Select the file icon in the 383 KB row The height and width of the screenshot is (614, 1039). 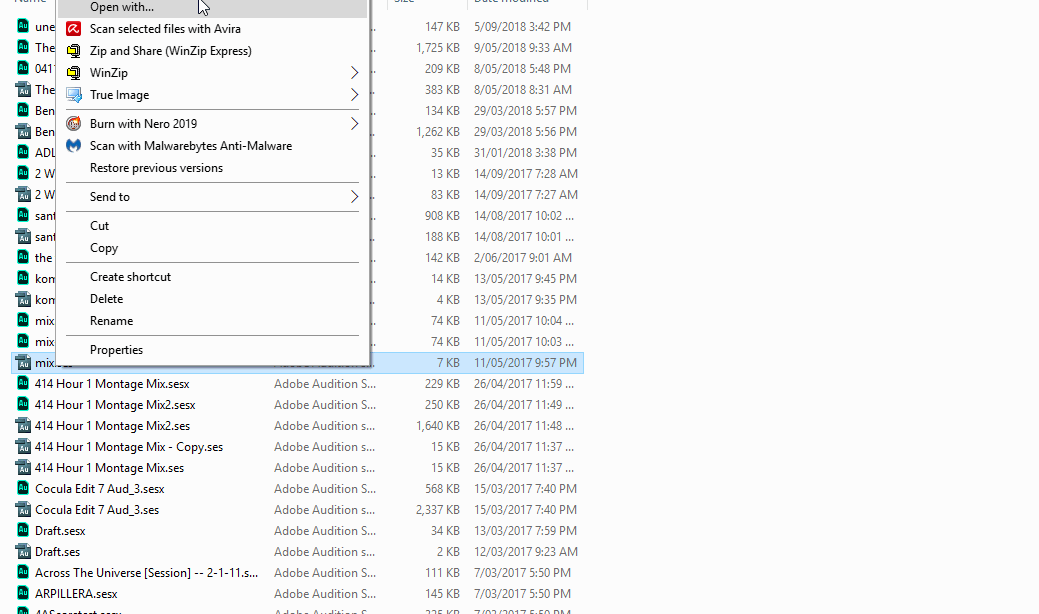(x=23, y=89)
